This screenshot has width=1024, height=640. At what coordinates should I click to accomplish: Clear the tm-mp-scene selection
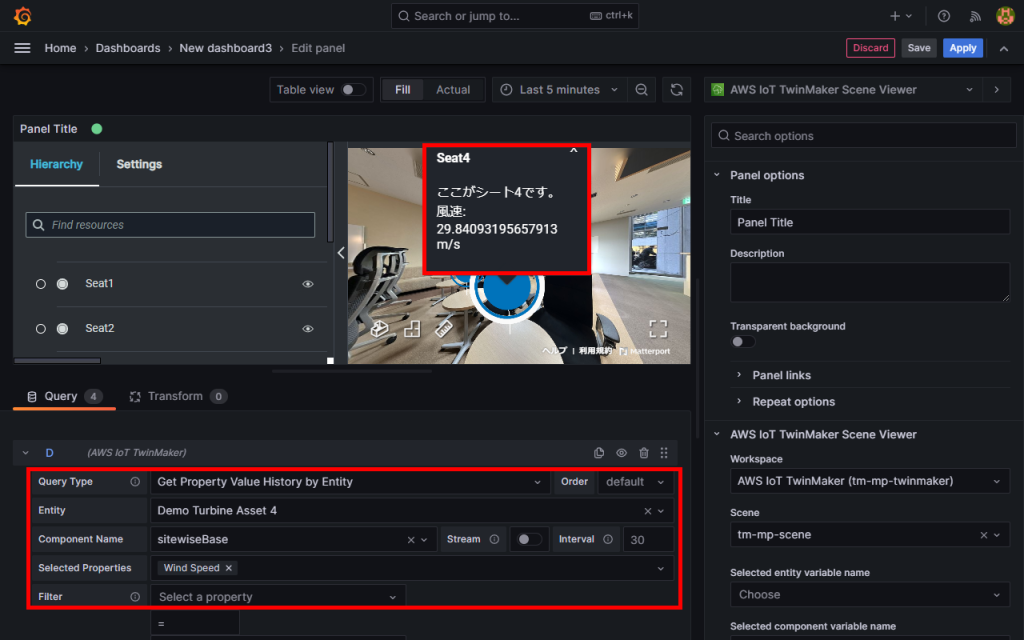984,535
